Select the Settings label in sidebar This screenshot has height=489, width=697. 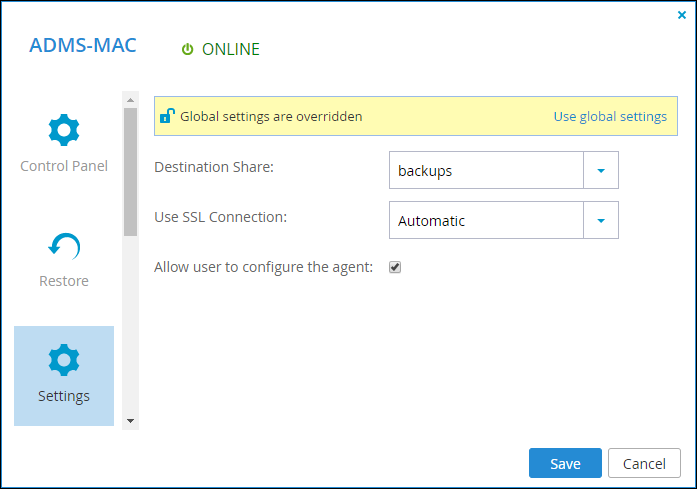tap(64, 396)
